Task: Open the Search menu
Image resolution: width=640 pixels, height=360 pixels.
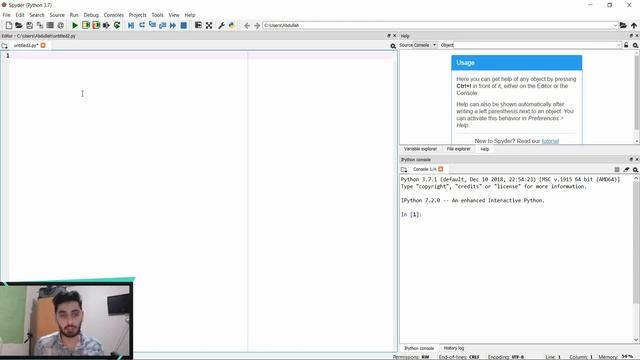Action: coord(37,15)
